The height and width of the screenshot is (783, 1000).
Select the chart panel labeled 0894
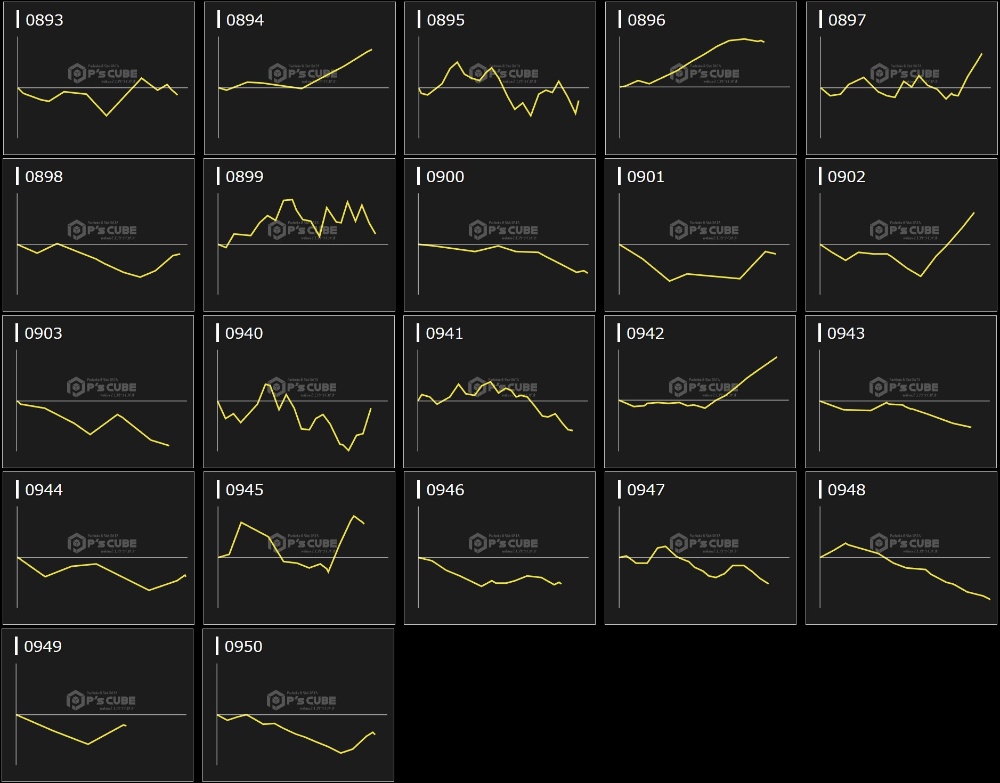298,78
